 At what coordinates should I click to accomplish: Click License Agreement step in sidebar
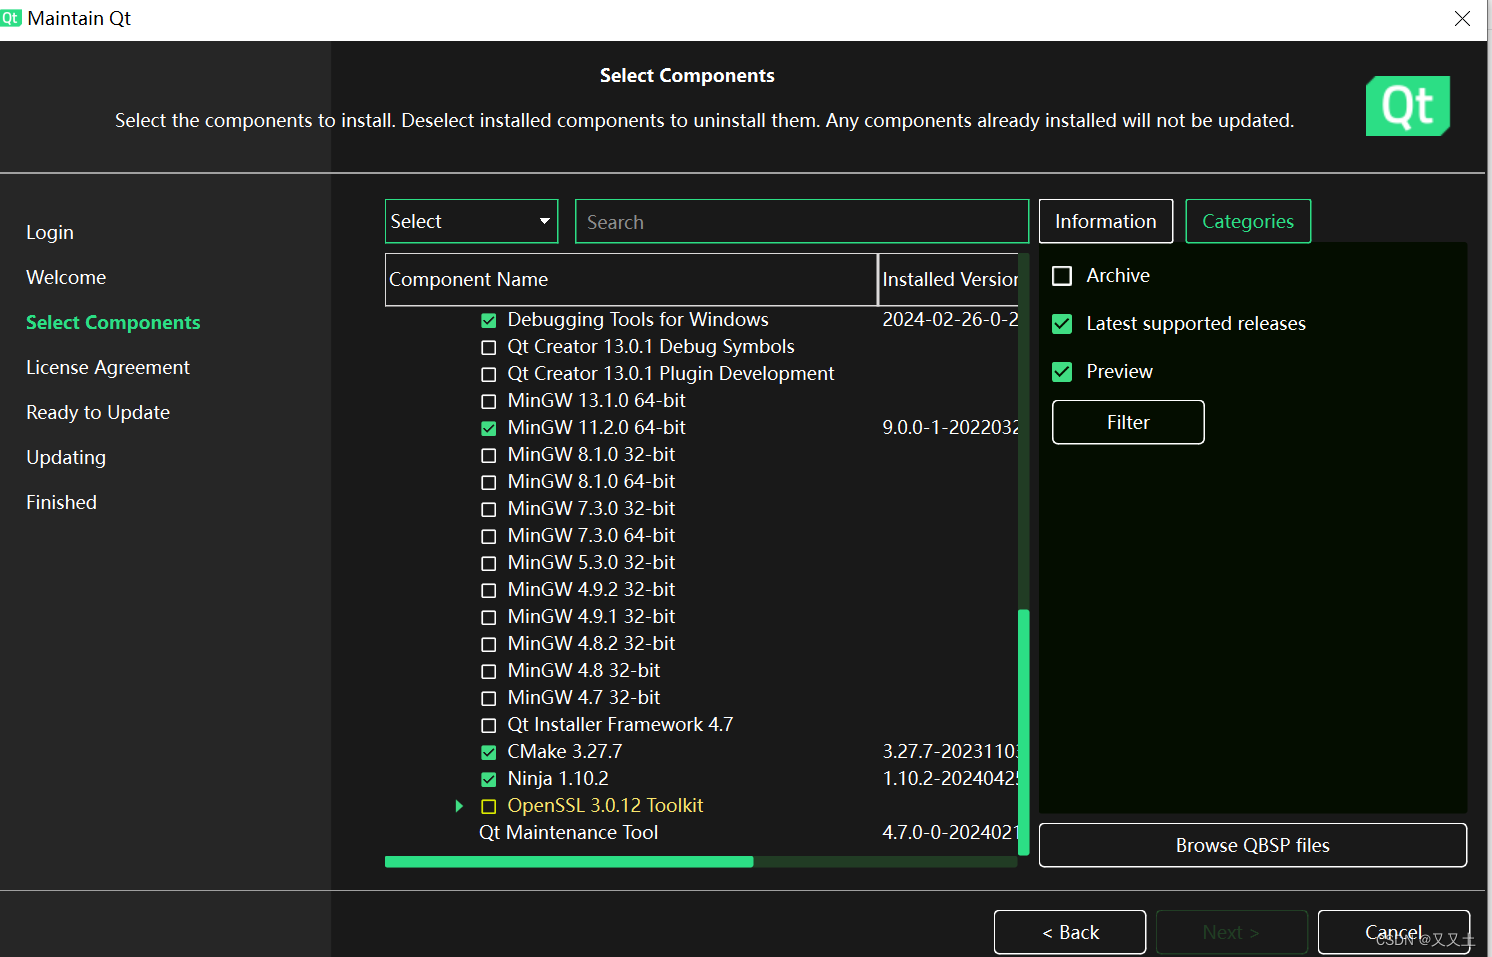coord(108,367)
